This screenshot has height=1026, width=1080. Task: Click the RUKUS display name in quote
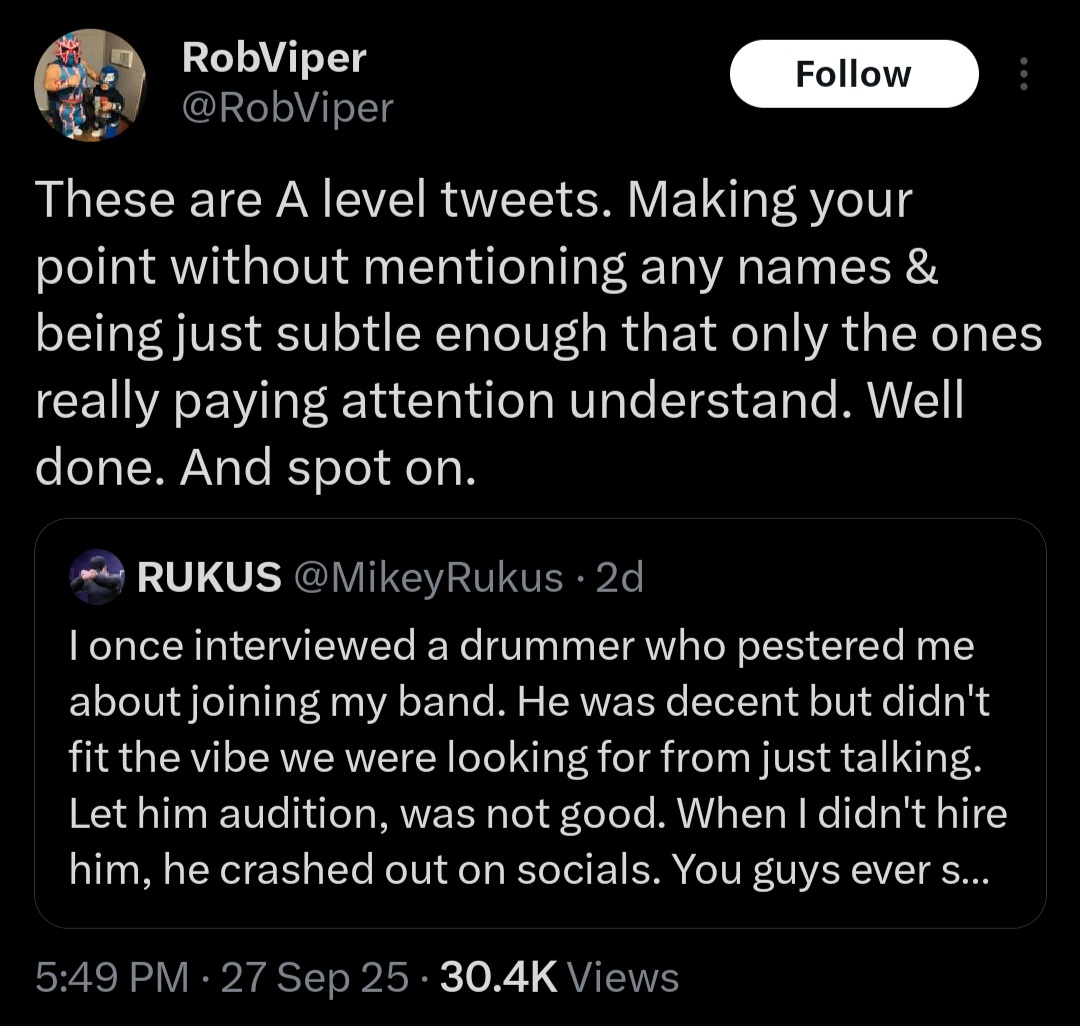pos(208,577)
